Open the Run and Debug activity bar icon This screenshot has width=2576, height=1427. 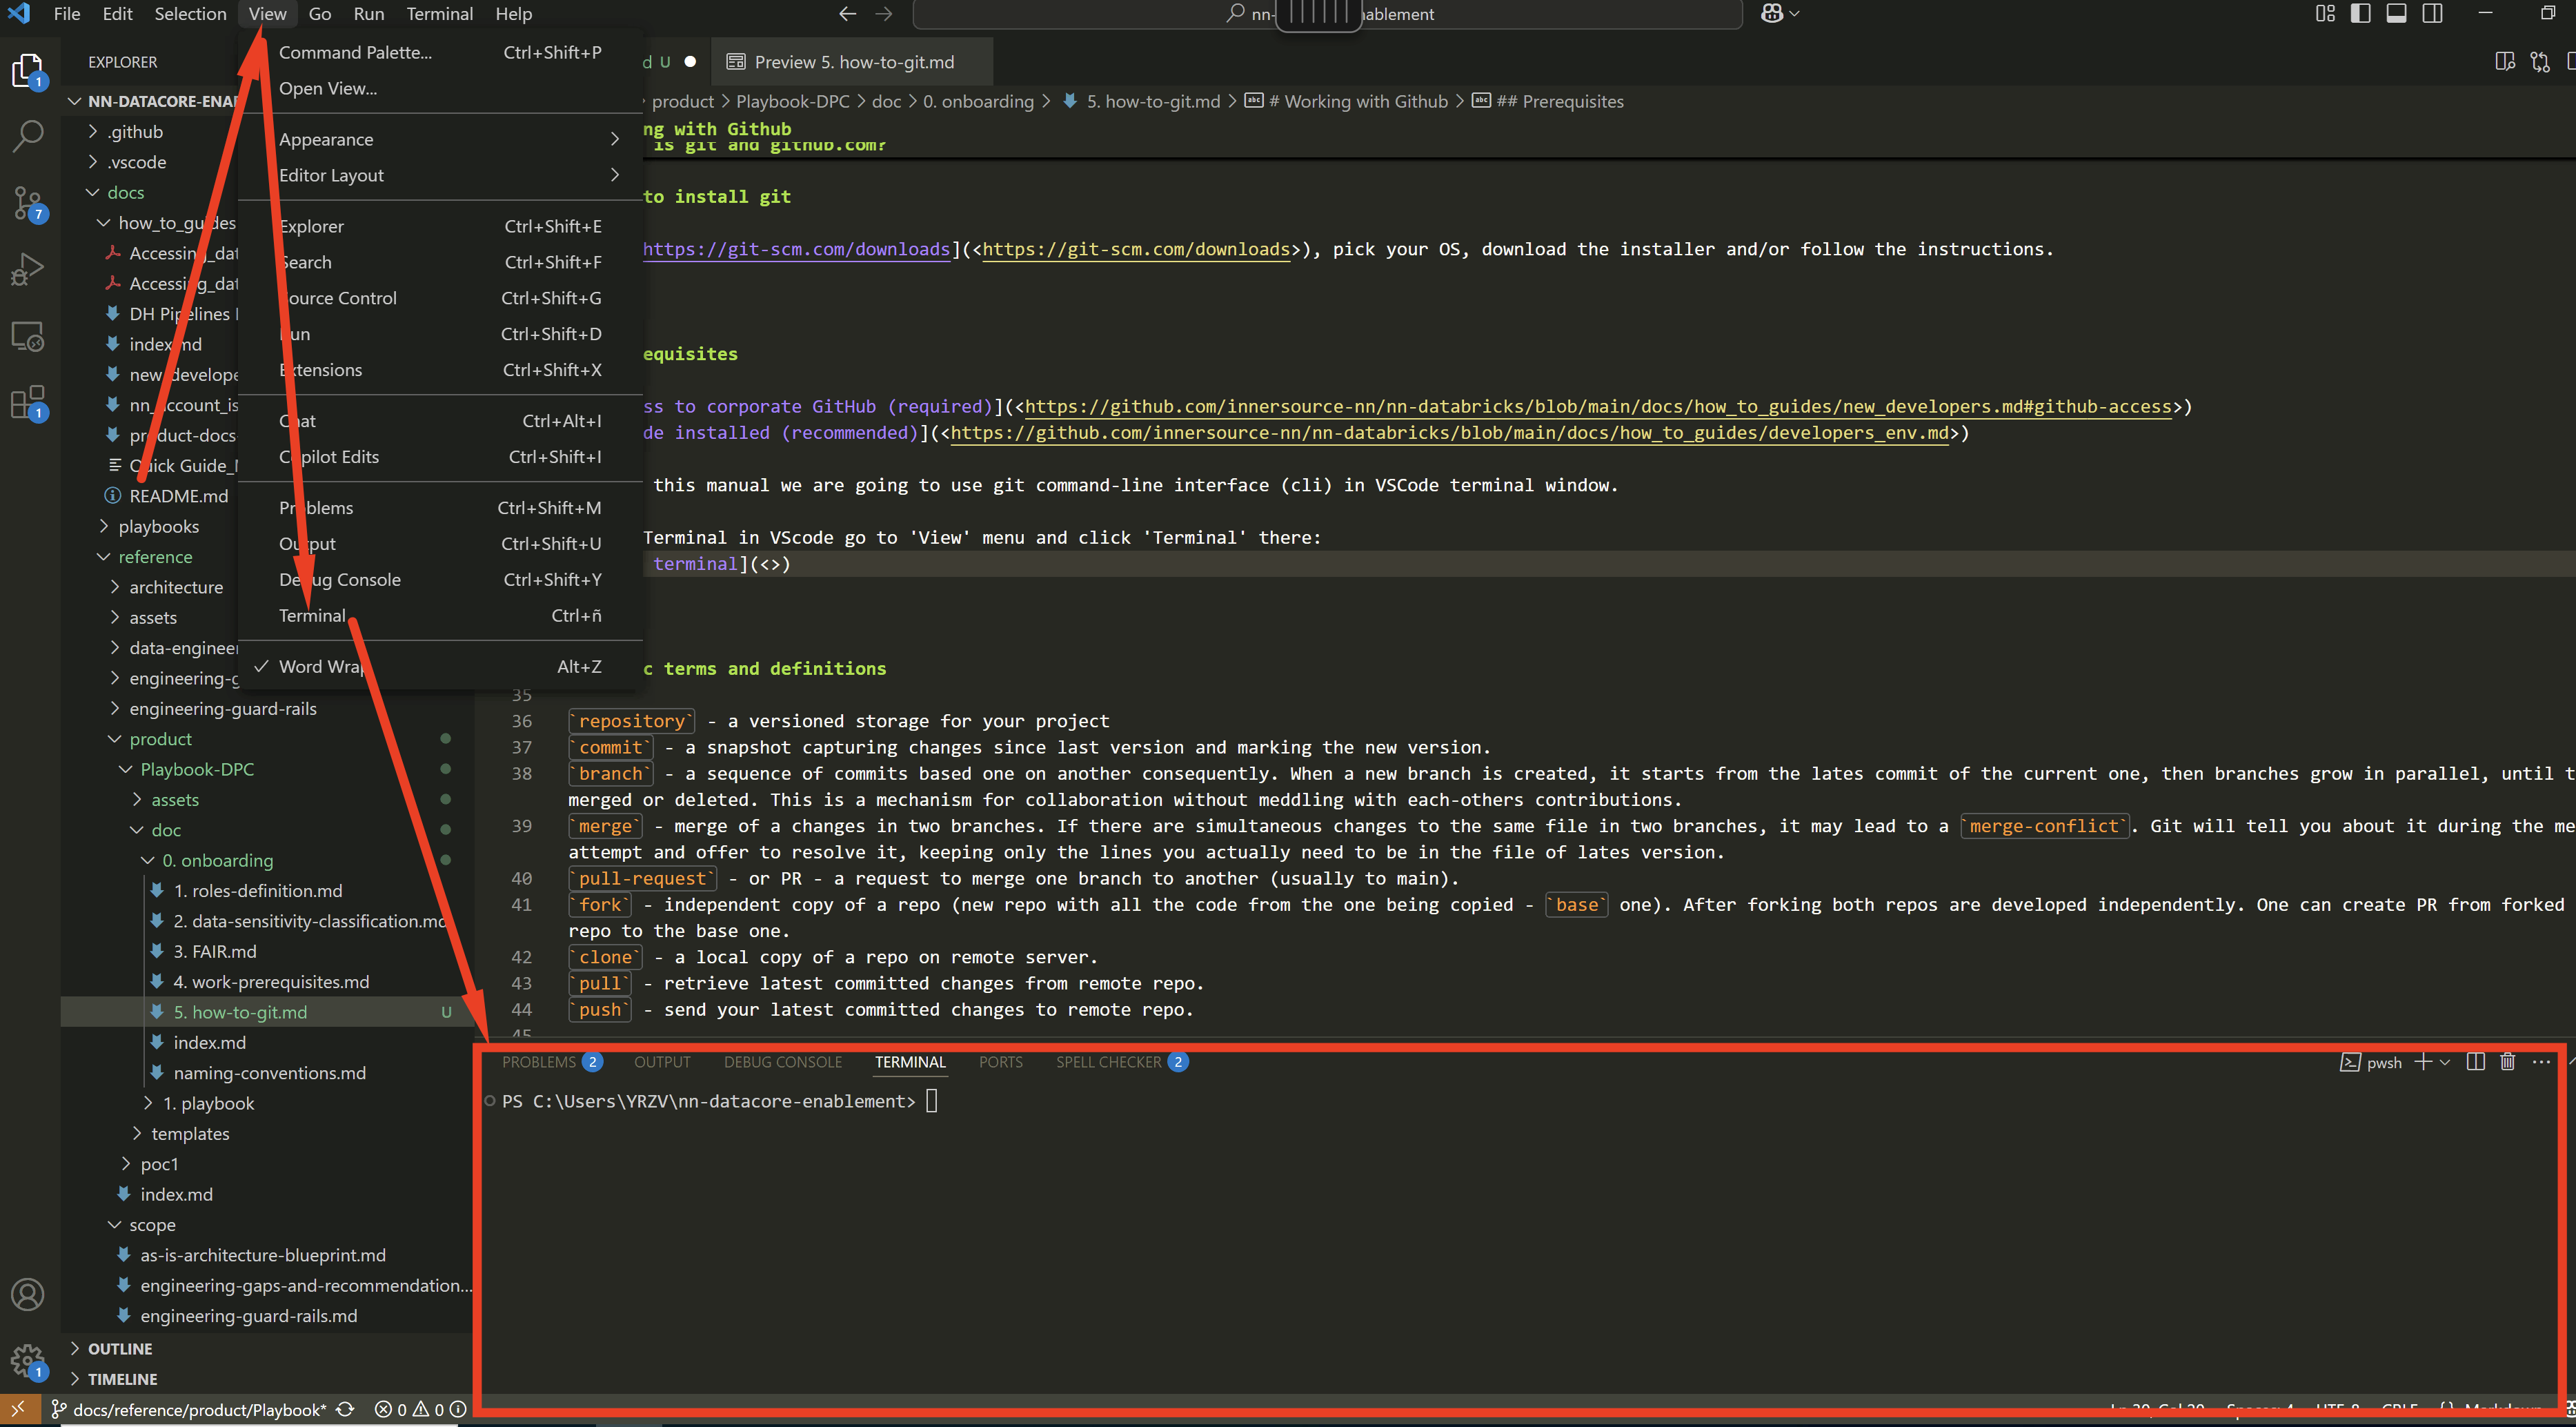[x=28, y=269]
